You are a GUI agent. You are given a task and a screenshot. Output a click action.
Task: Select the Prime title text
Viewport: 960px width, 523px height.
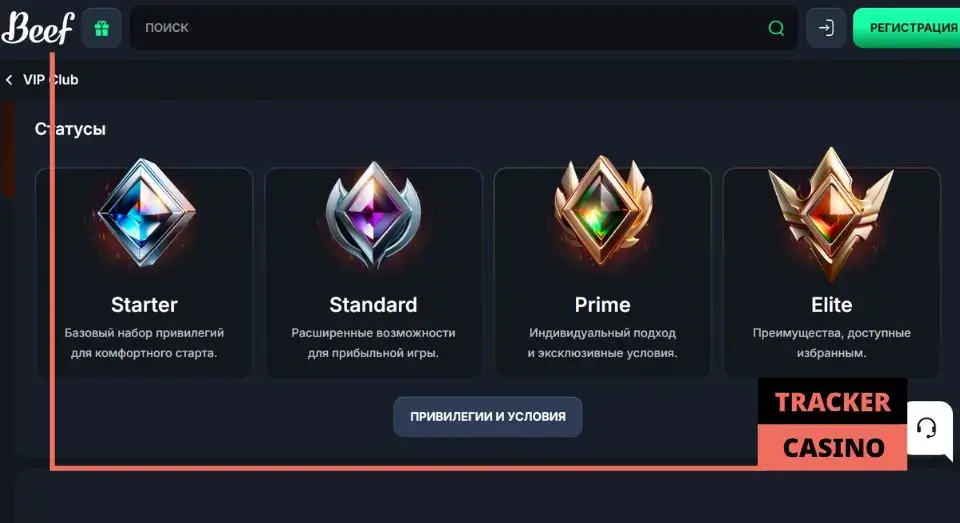coord(602,304)
